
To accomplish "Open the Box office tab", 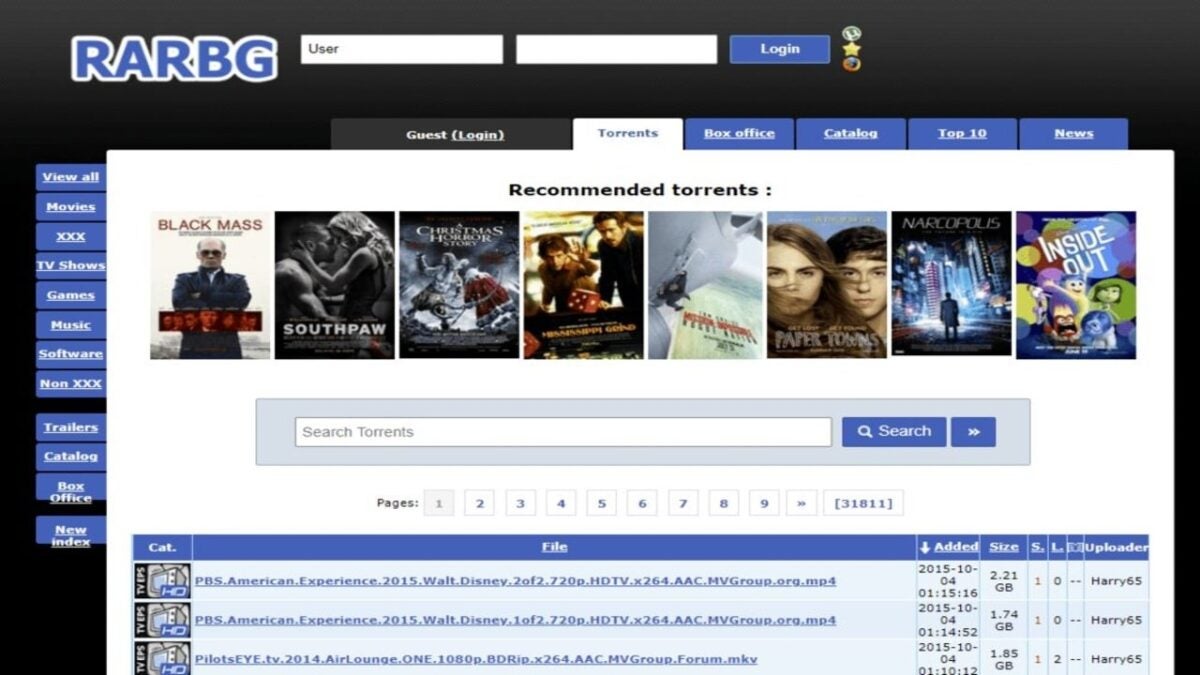I will click(x=739, y=134).
